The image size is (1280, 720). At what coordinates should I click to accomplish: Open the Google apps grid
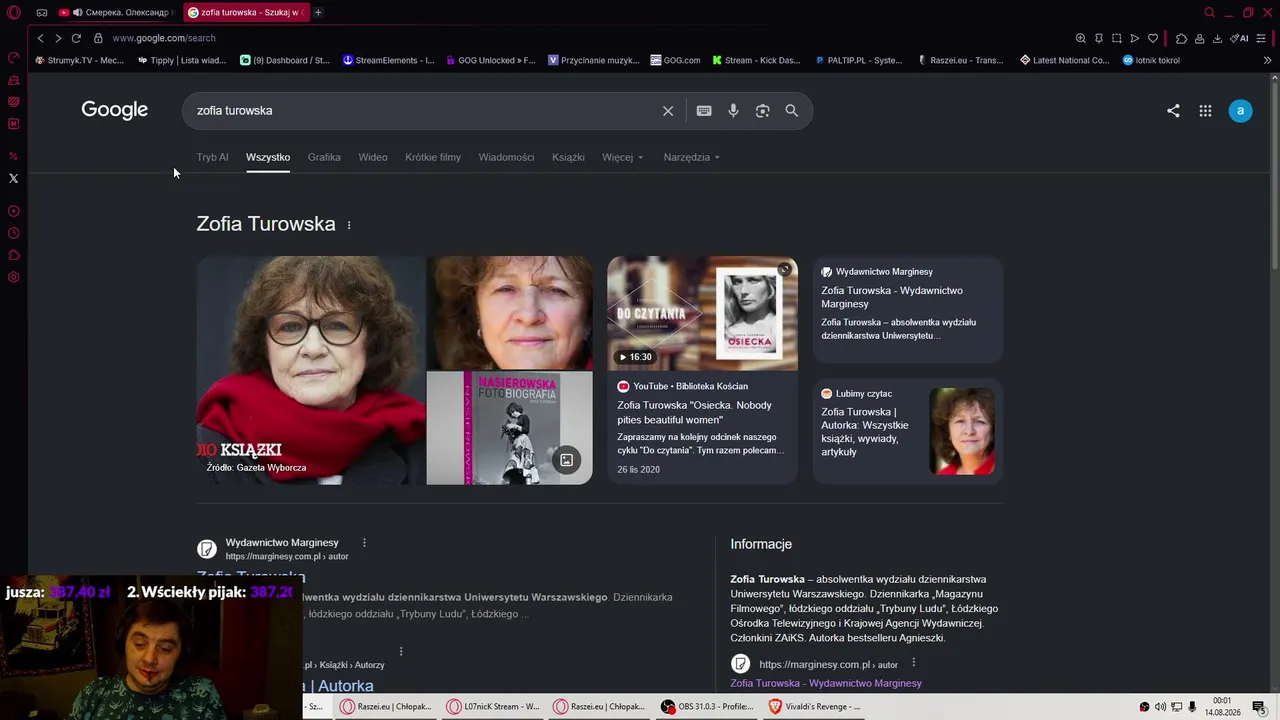1205,111
